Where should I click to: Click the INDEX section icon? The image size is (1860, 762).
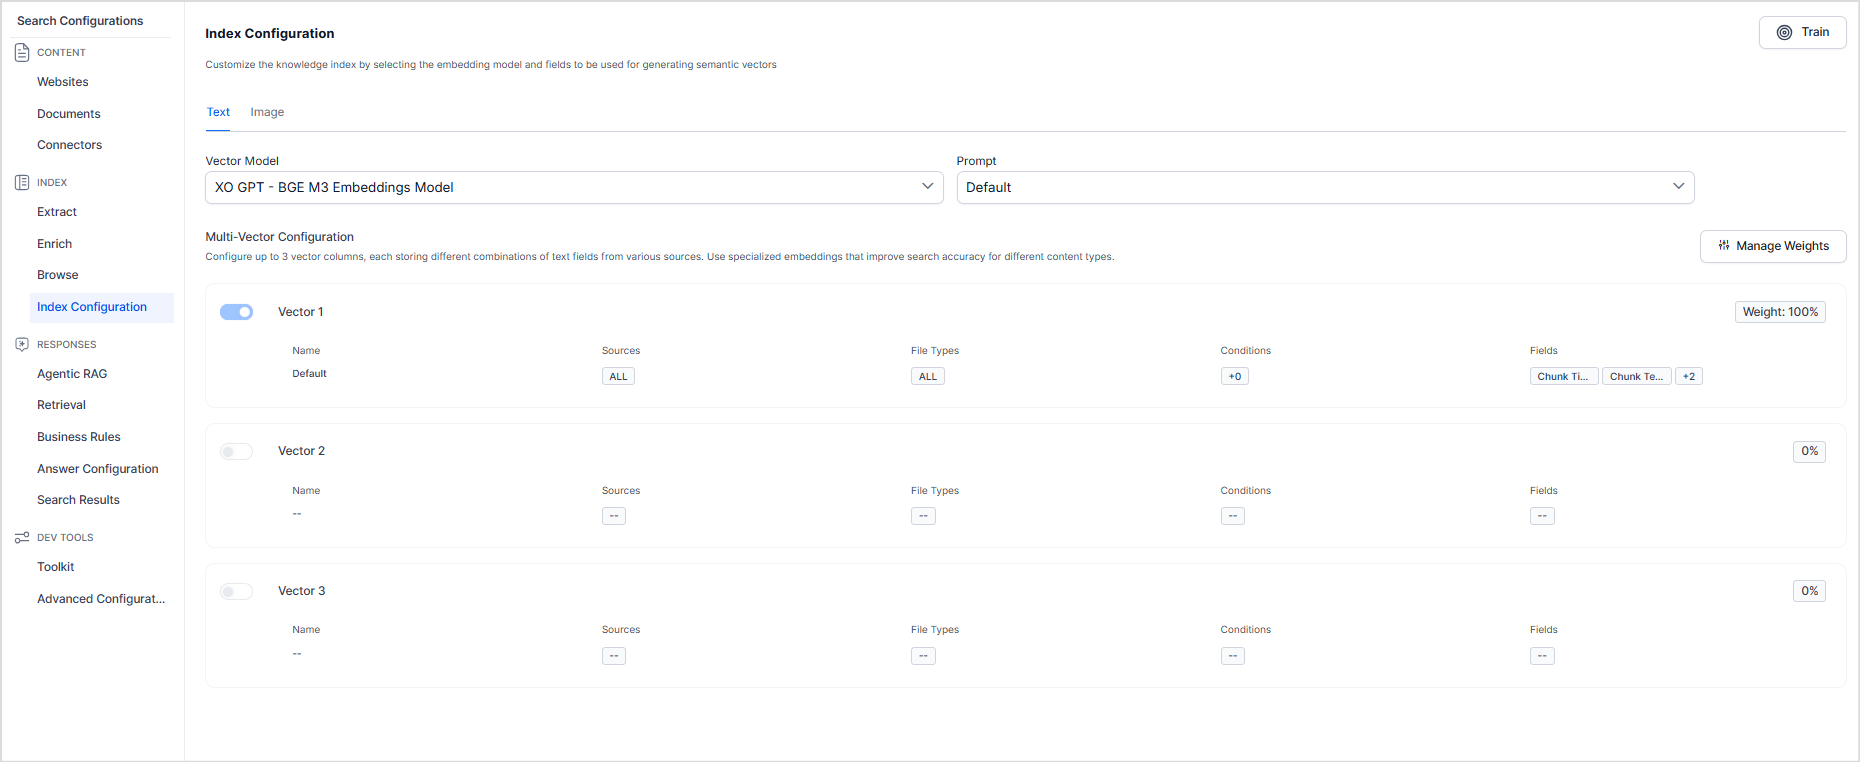click(x=22, y=182)
